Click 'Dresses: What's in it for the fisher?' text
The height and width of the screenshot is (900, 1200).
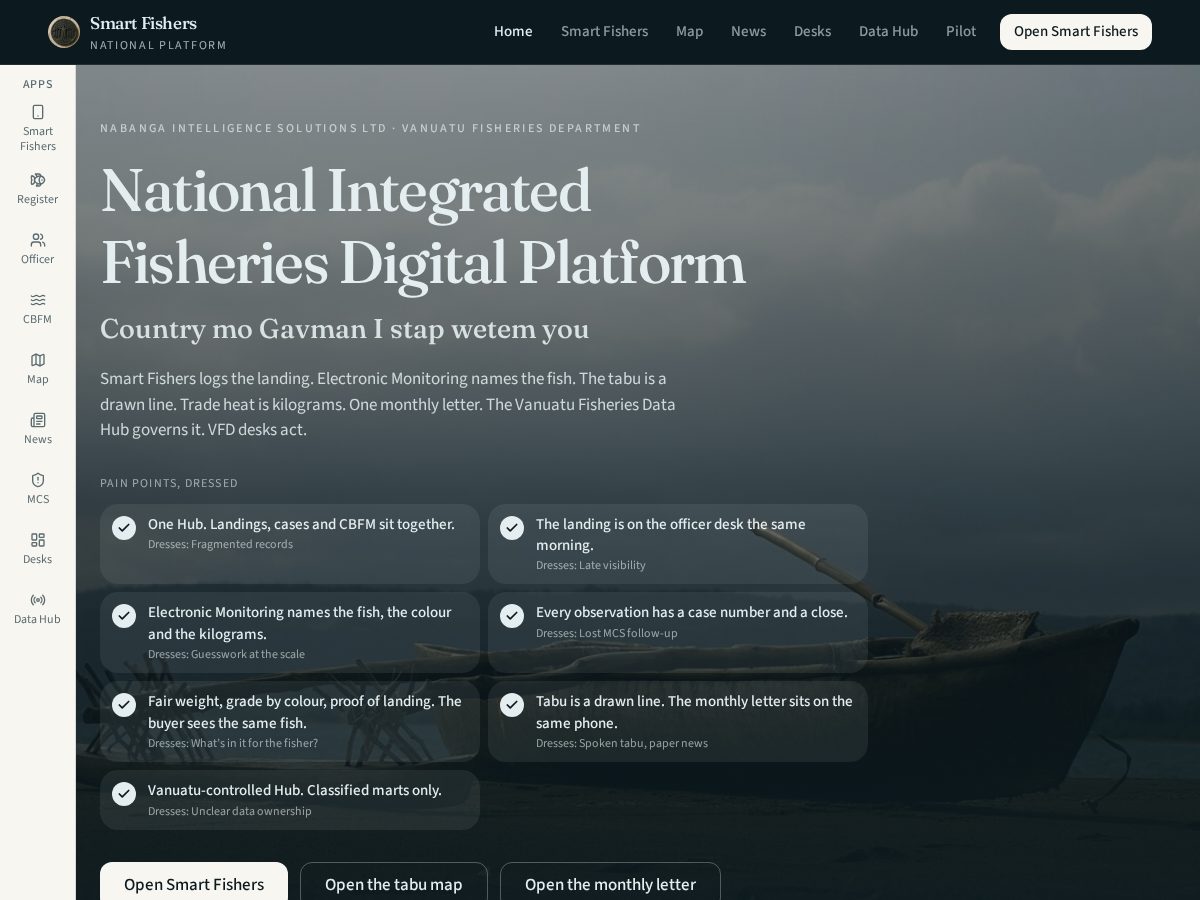[233, 744]
